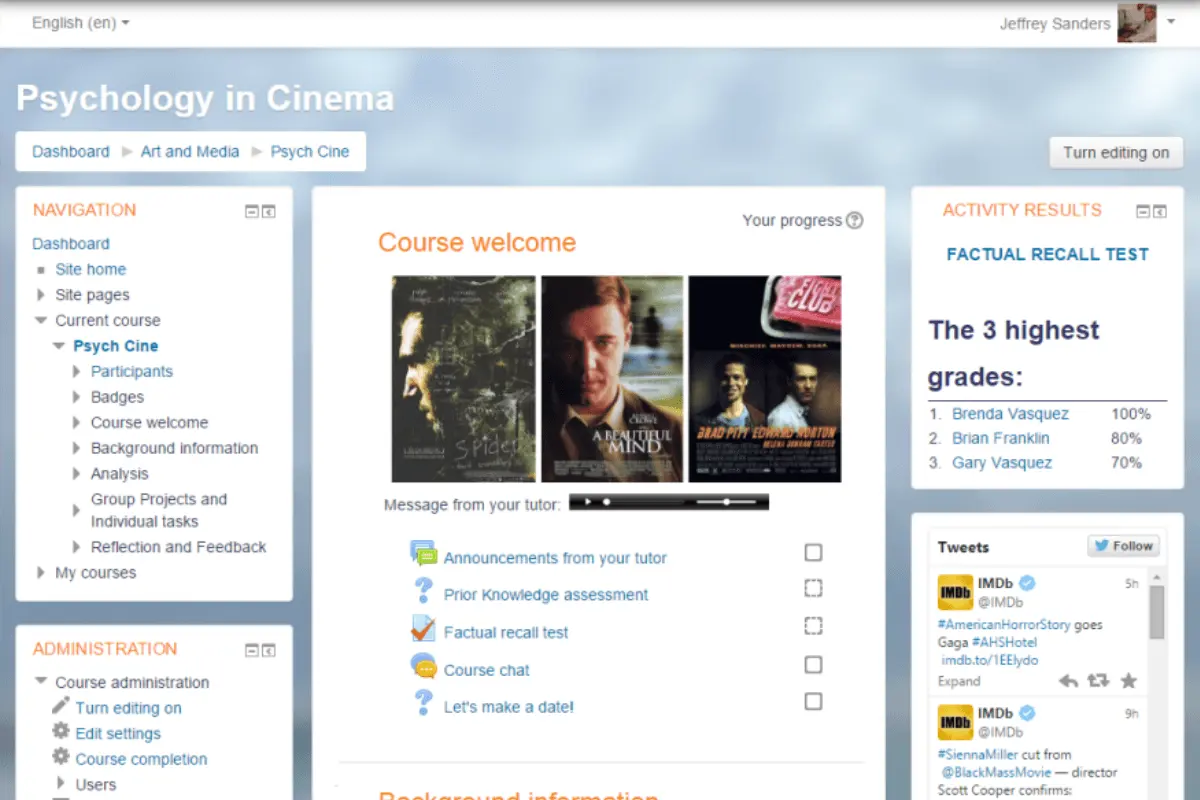Click the Let's make a date question mark icon
The width and height of the screenshot is (1200, 800).
pyautogui.click(x=423, y=703)
